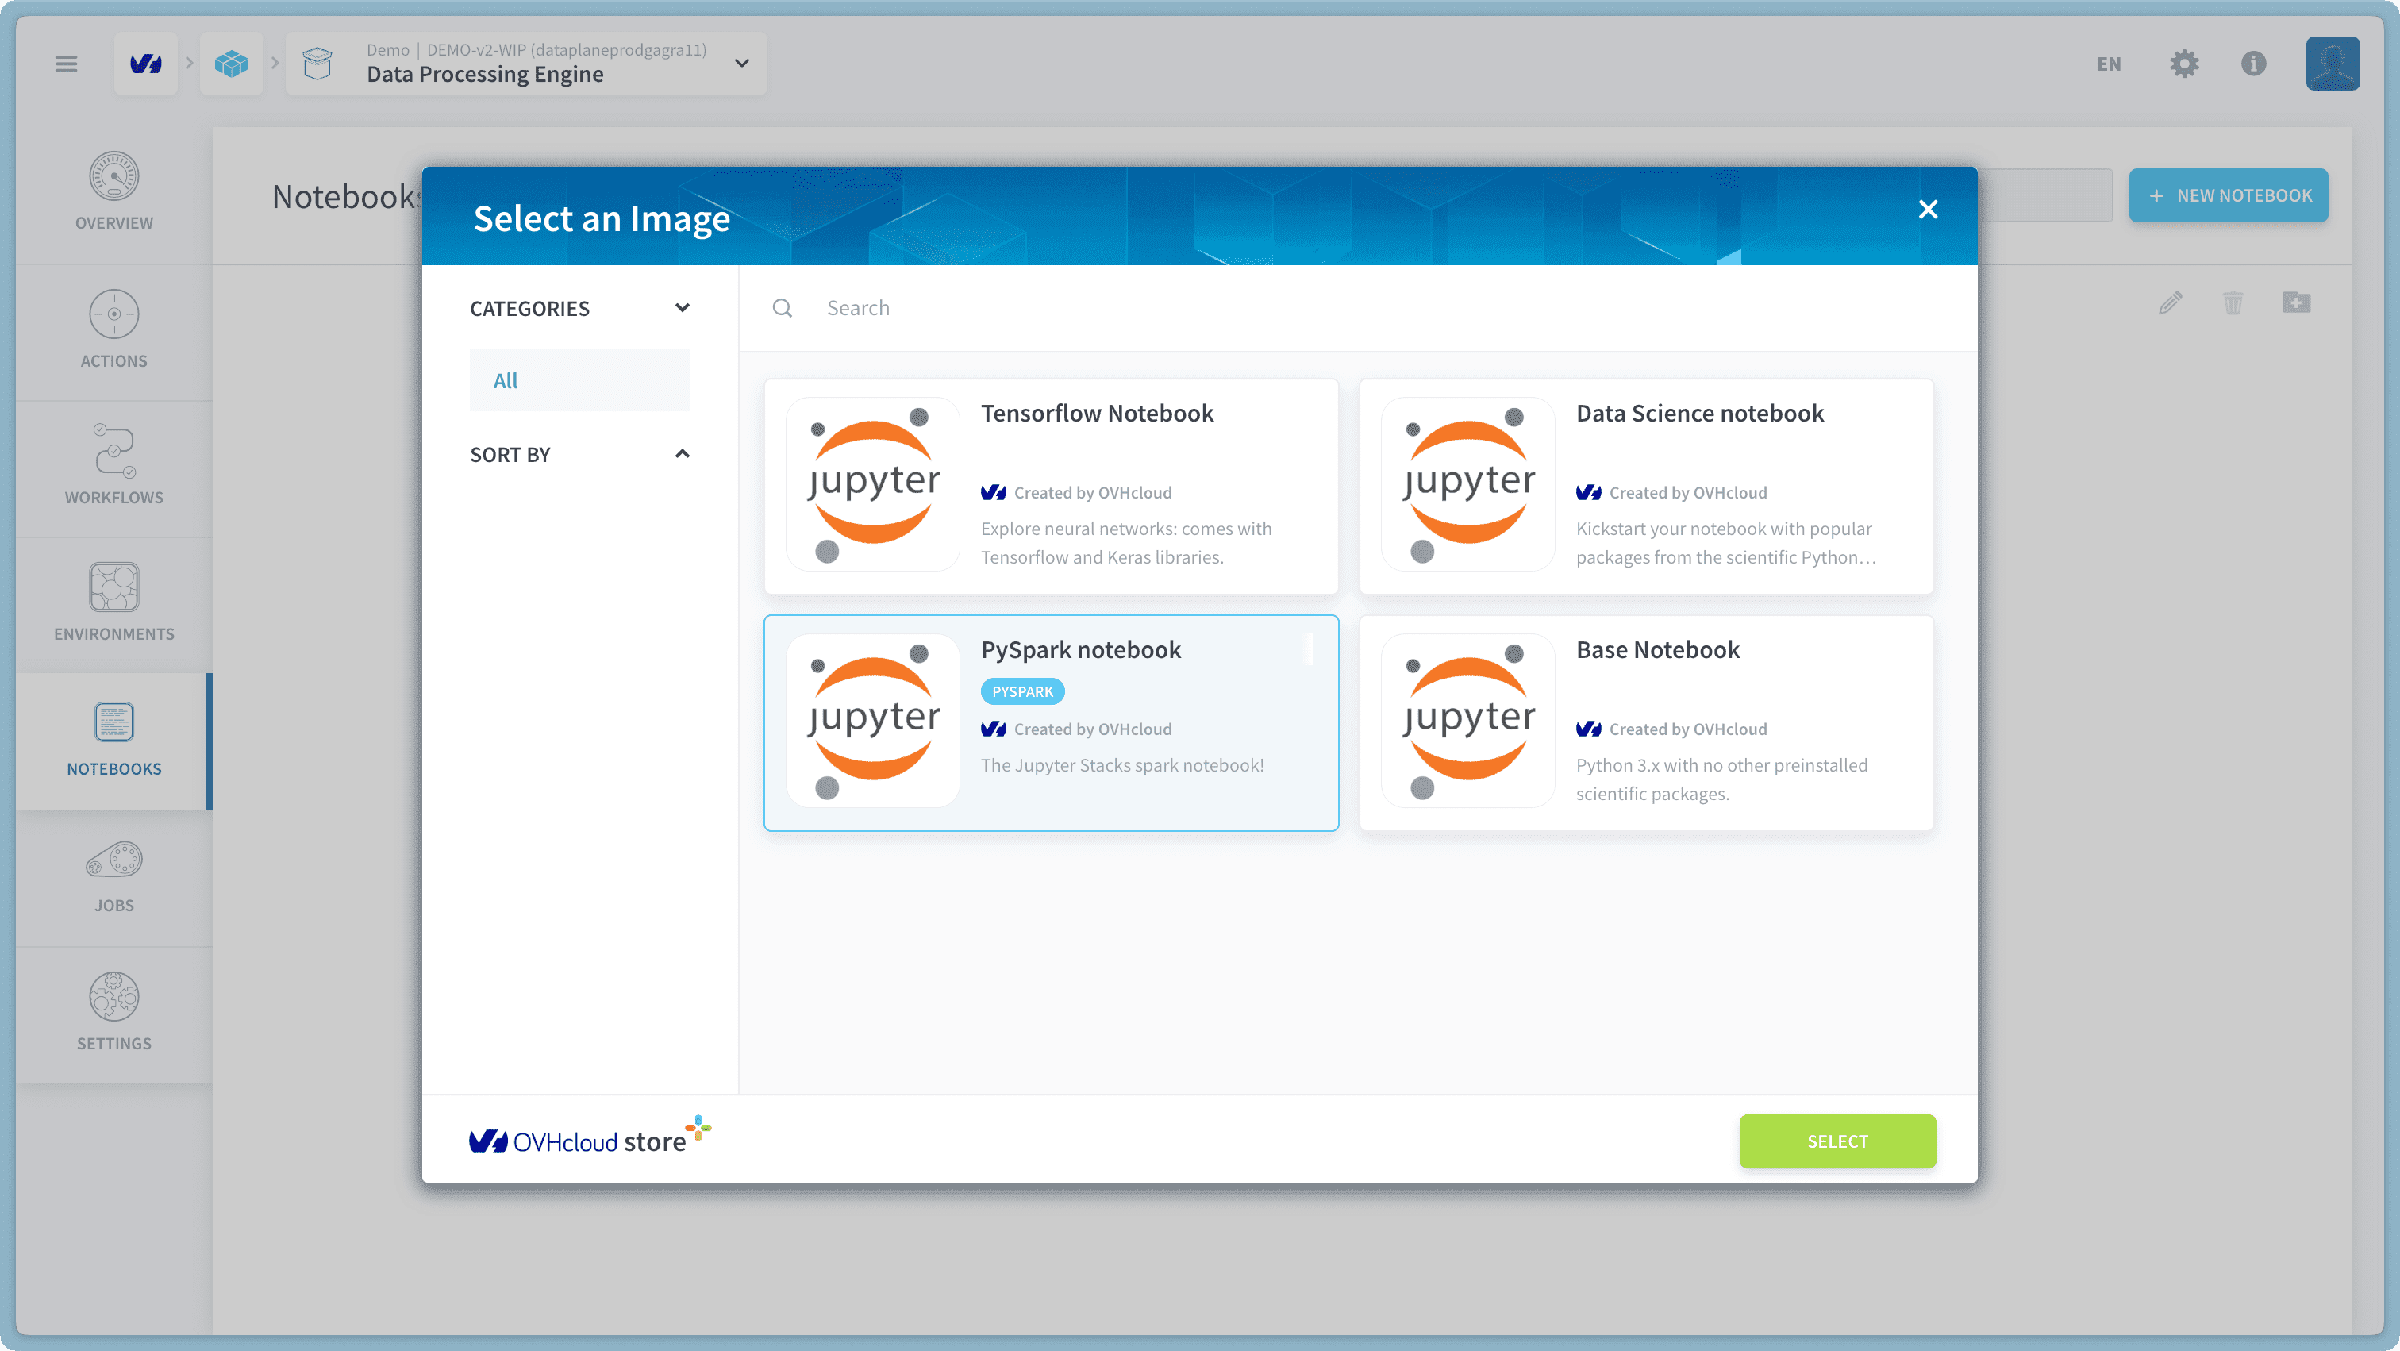Click the search magnifier icon
Screen dimensions: 2400x1351
click(x=782, y=308)
